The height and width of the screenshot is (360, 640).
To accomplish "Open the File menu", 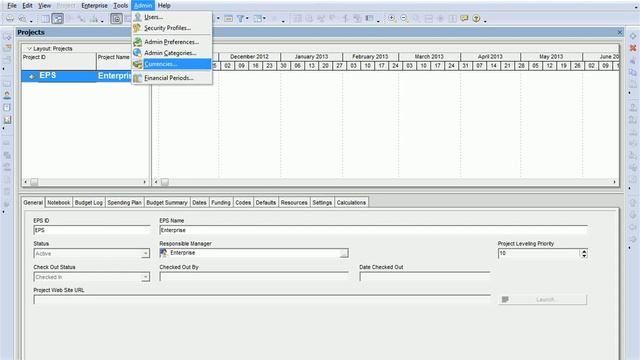I will coord(12,5).
